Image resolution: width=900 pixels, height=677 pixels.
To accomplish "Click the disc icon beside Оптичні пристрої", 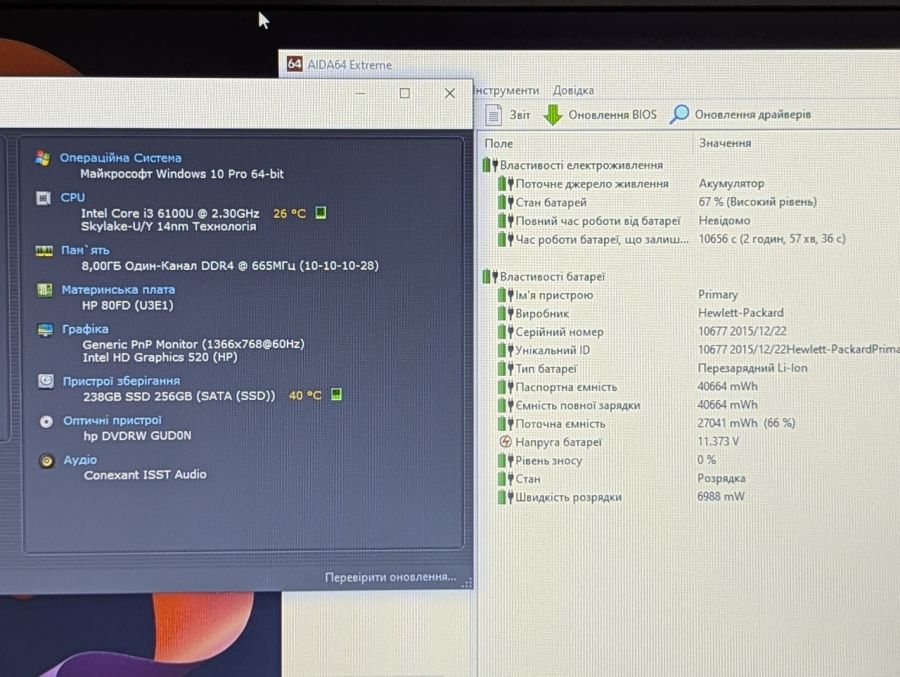I will coord(46,421).
